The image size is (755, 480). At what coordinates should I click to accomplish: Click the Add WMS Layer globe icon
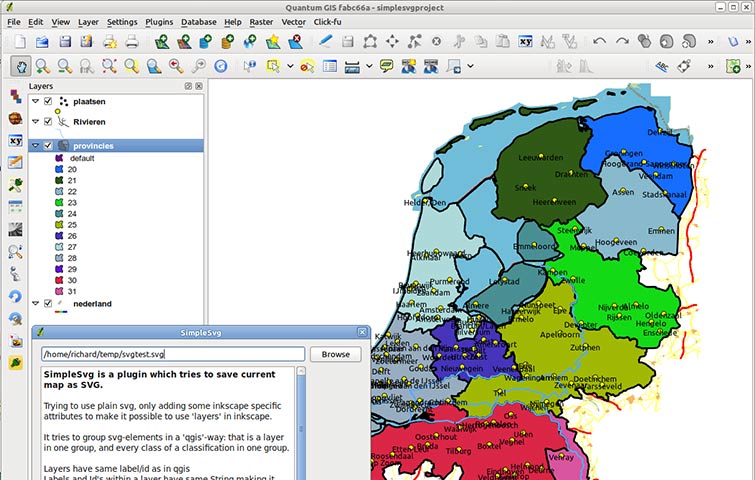250,42
